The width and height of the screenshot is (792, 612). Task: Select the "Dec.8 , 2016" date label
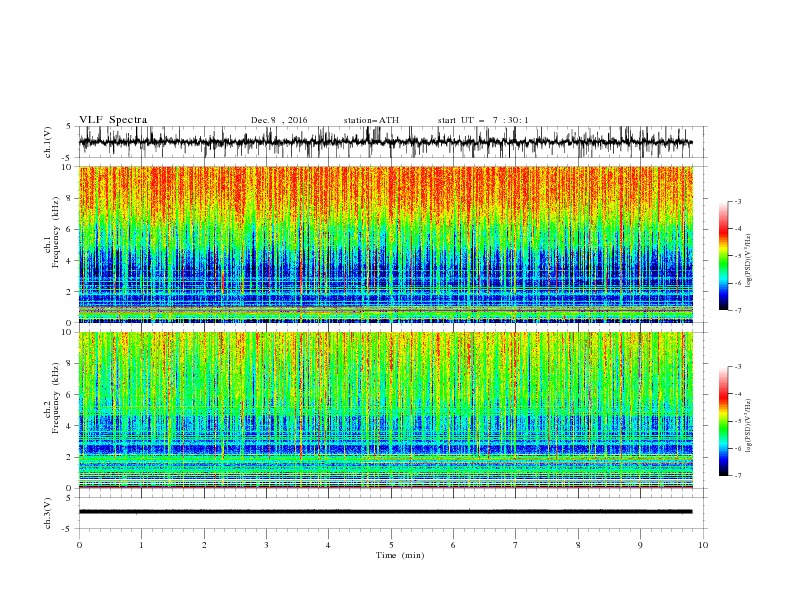point(279,120)
